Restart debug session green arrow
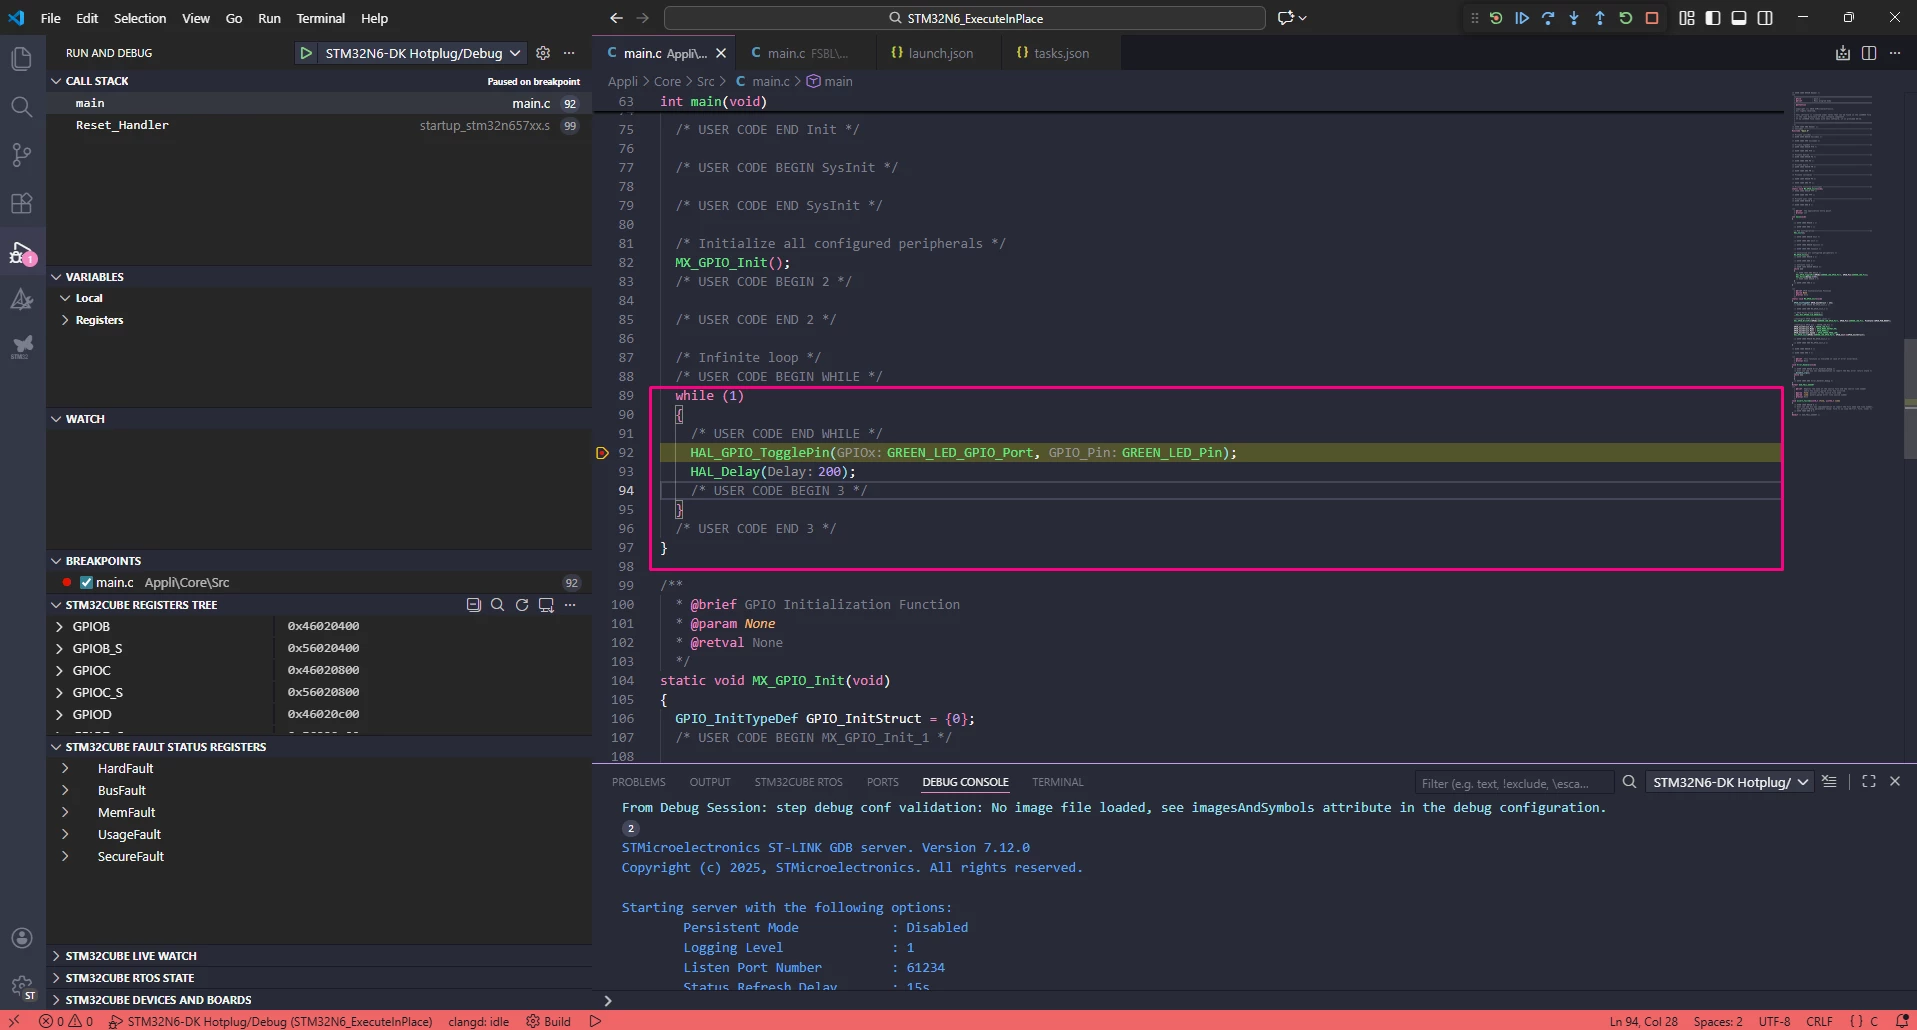Image resolution: width=1917 pixels, height=1030 pixels. click(1626, 18)
